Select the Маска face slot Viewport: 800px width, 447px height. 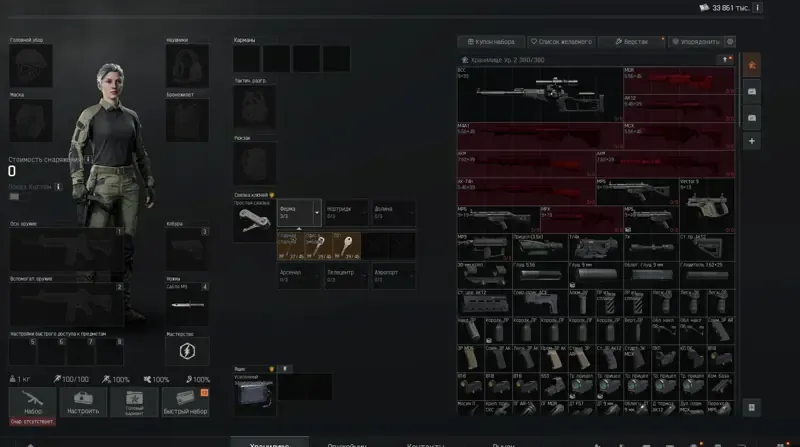point(31,120)
